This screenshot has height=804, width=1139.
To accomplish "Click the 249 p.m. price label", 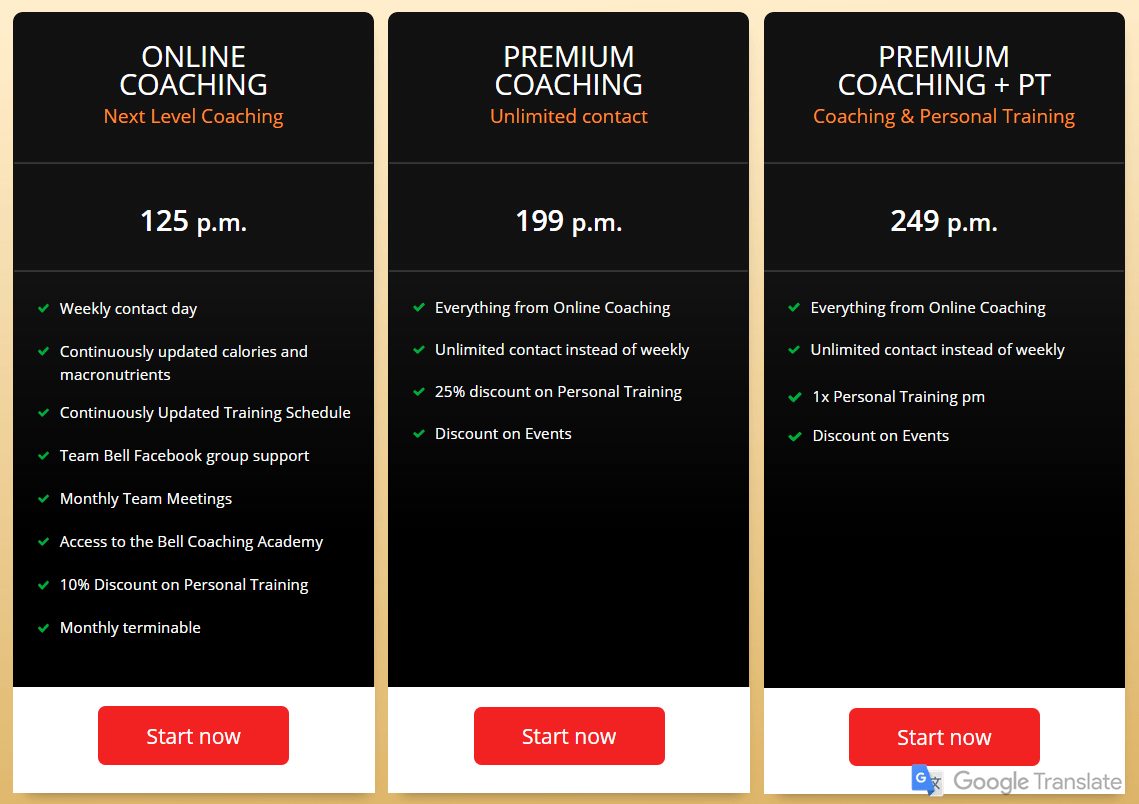I will [x=944, y=220].
